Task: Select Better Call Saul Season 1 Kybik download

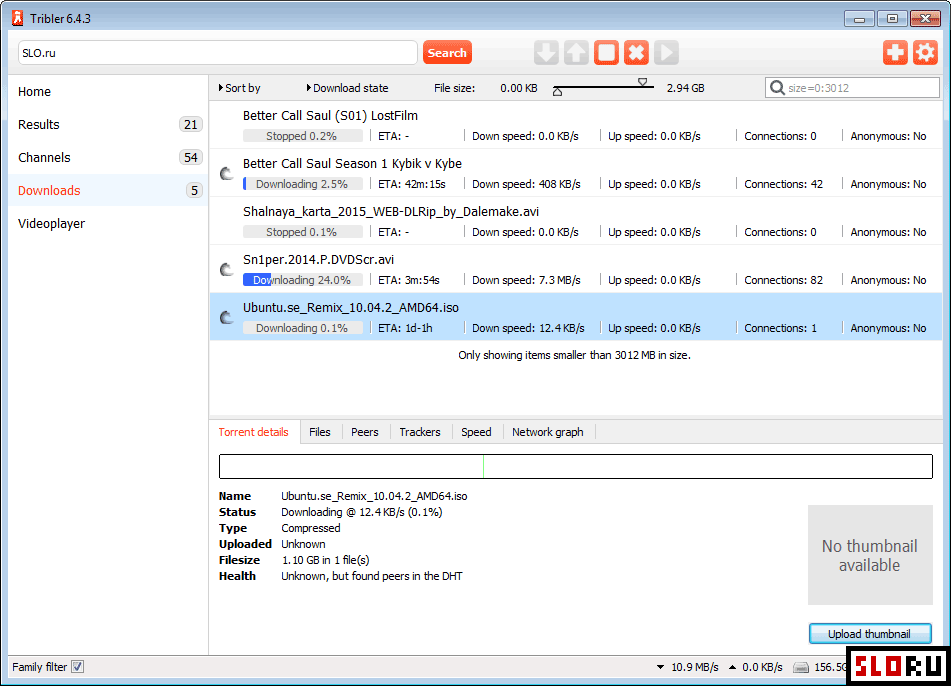Action: [576, 173]
